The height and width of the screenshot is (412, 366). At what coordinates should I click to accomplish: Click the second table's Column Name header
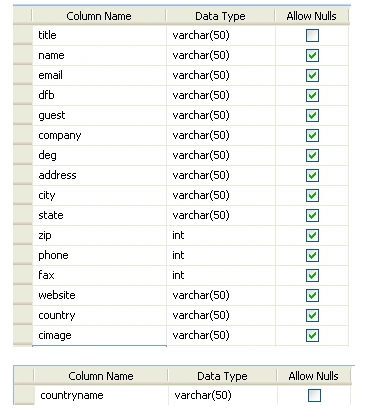101,376
